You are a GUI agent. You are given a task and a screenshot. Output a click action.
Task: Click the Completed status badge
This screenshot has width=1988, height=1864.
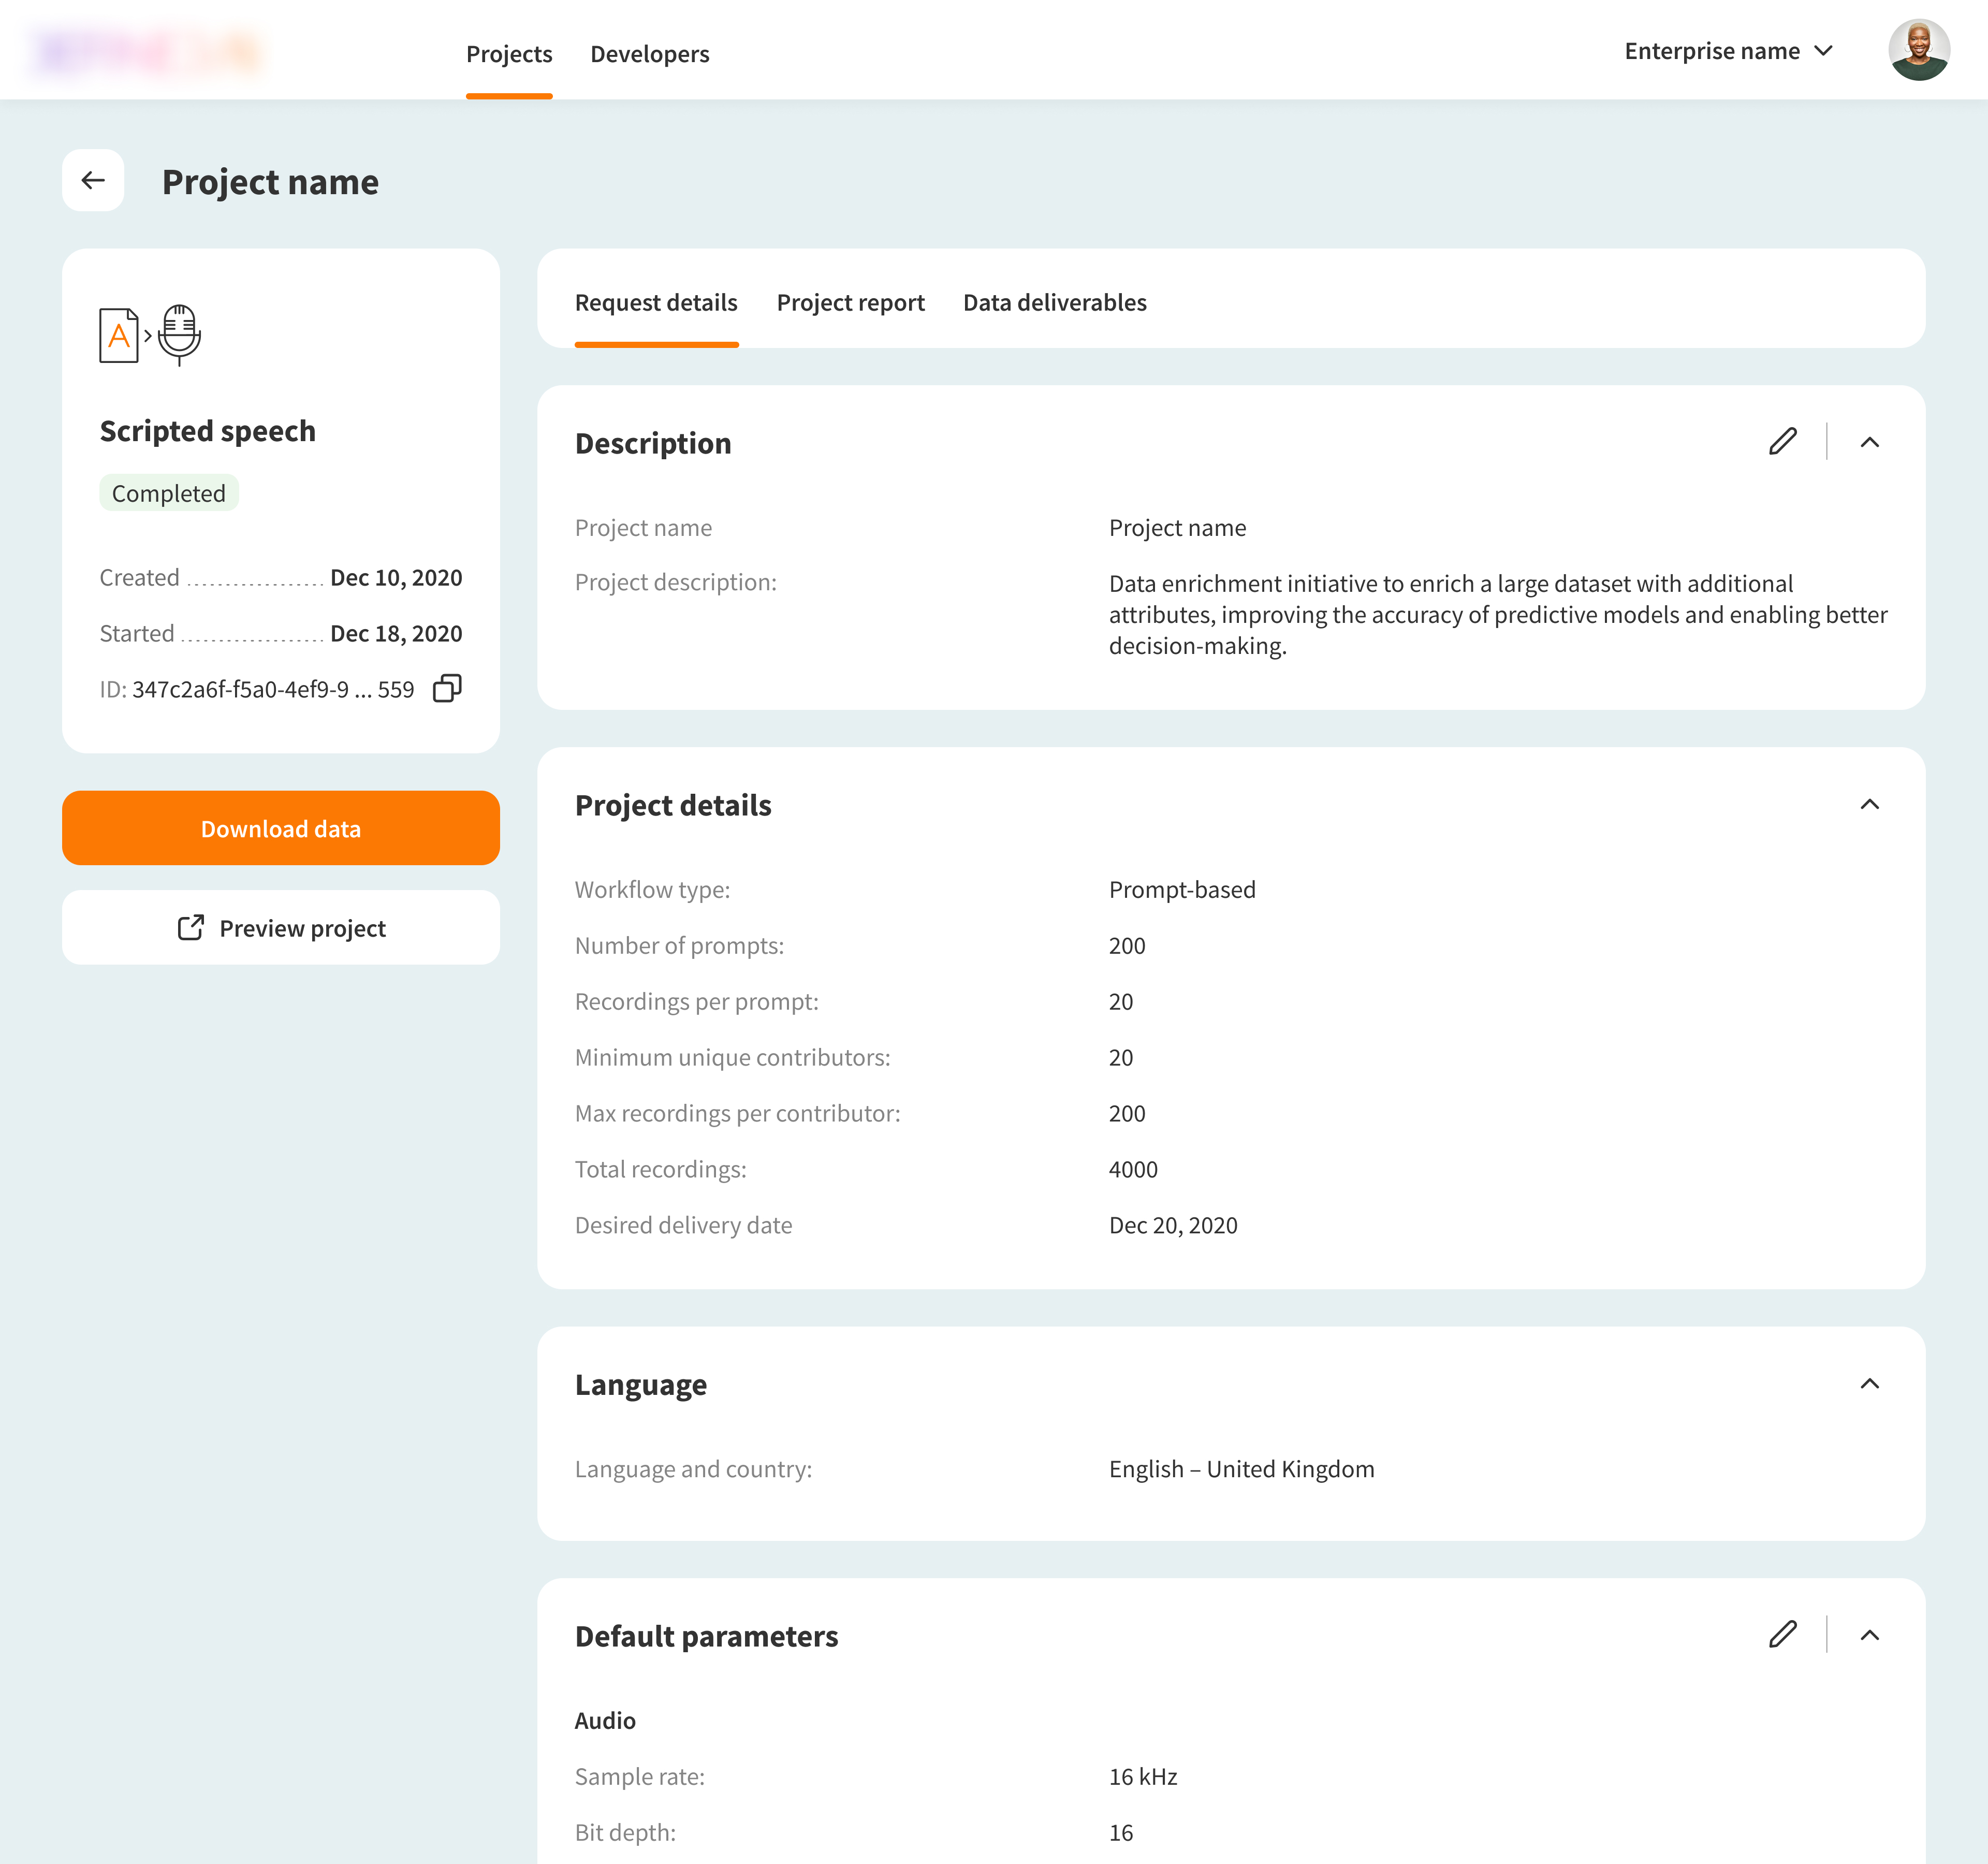point(169,493)
